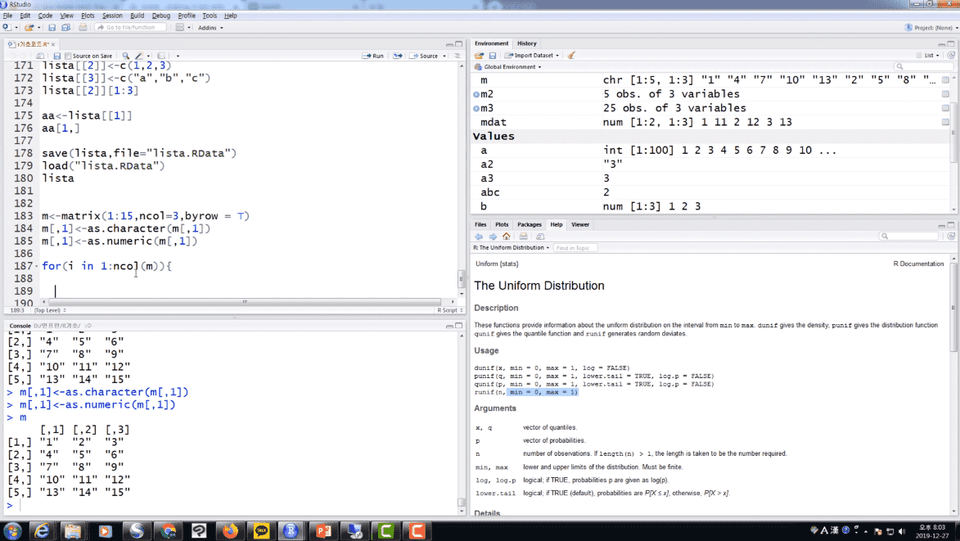Click console vertical scrollbar
The height and width of the screenshot is (541, 960).
462,503
